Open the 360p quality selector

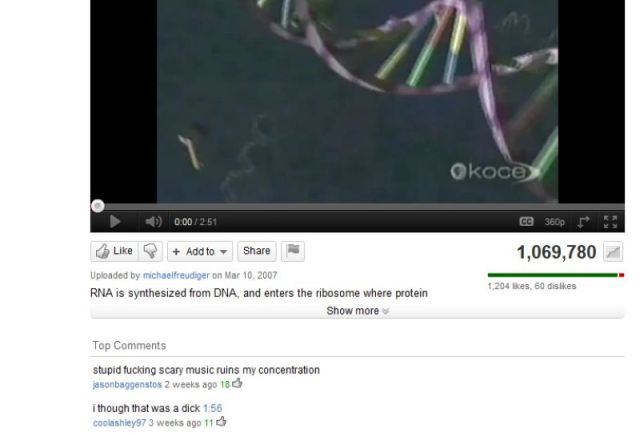tap(554, 222)
